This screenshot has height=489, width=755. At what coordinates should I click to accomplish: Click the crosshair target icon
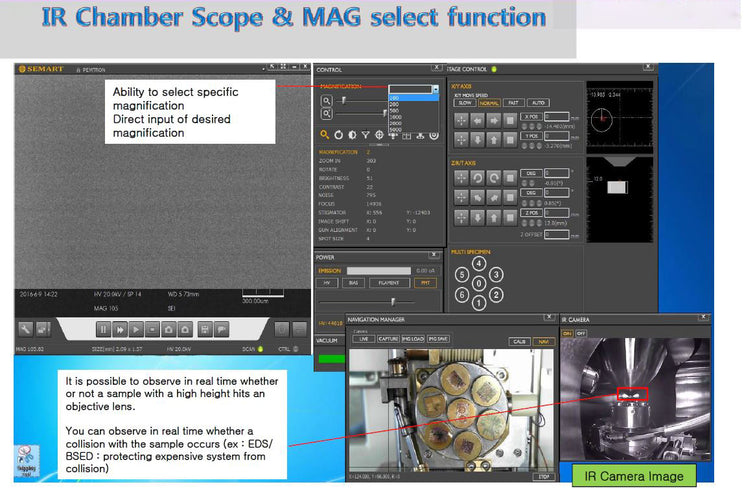point(379,135)
